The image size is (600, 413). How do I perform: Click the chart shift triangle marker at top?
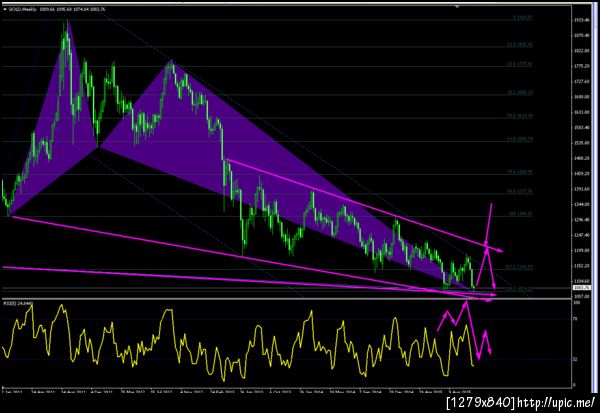coord(457,7)
